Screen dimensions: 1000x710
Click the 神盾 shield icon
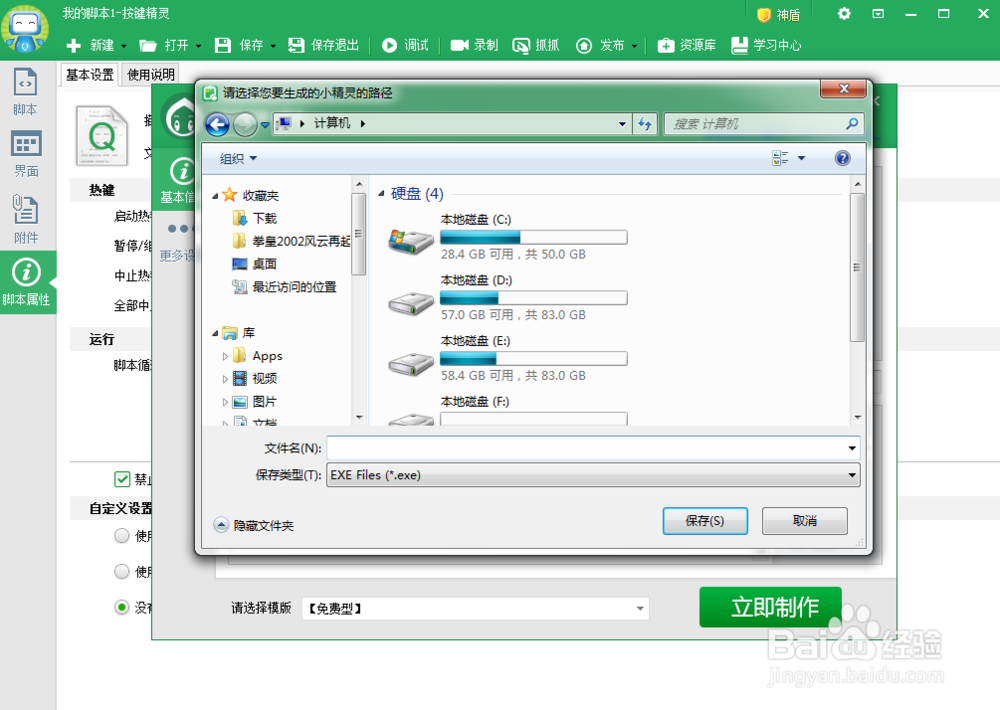tap(763, 15)
